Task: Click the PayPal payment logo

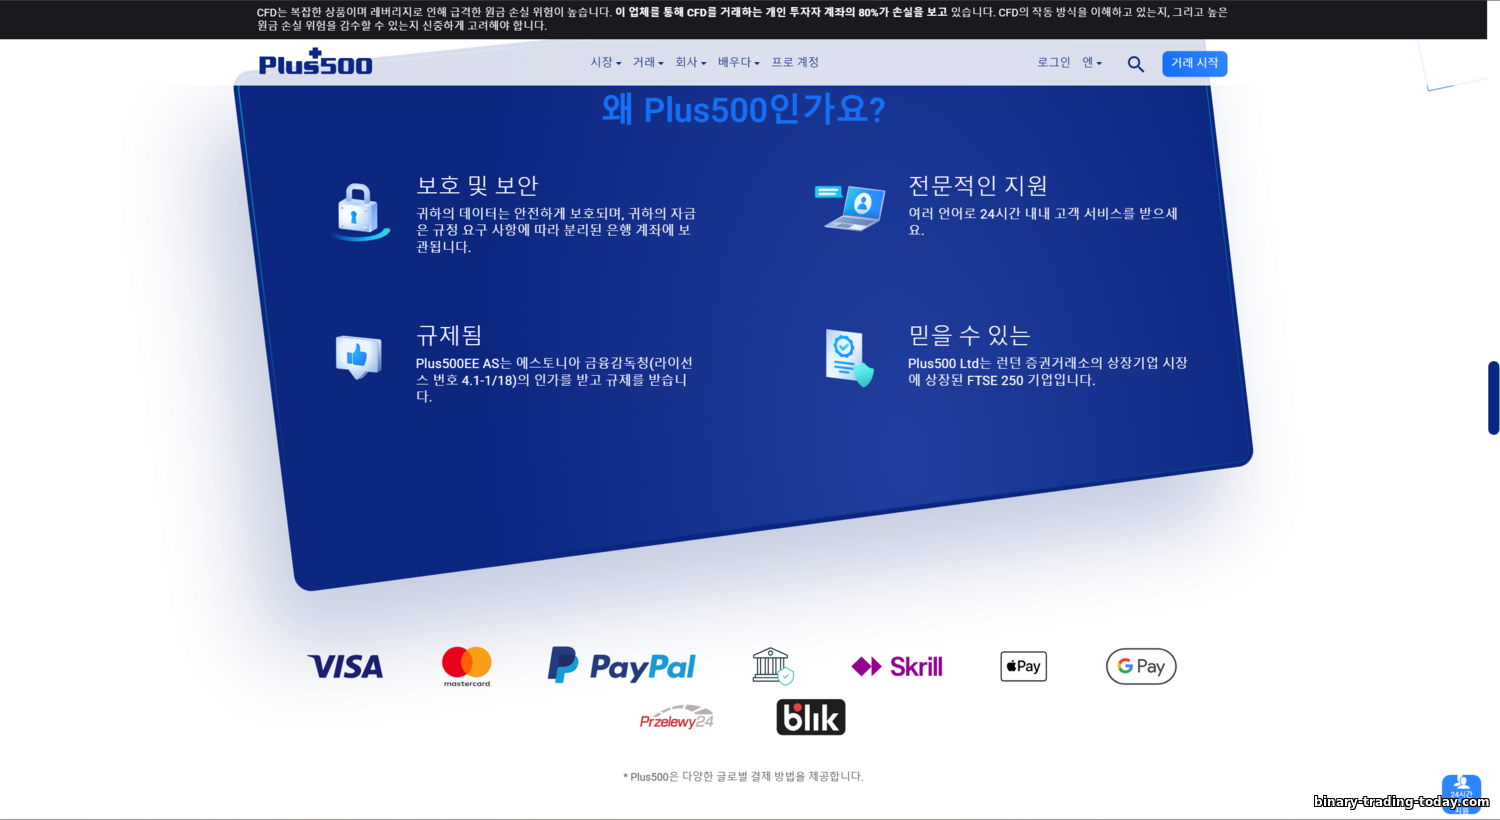Action: click(x=621, y=666)
